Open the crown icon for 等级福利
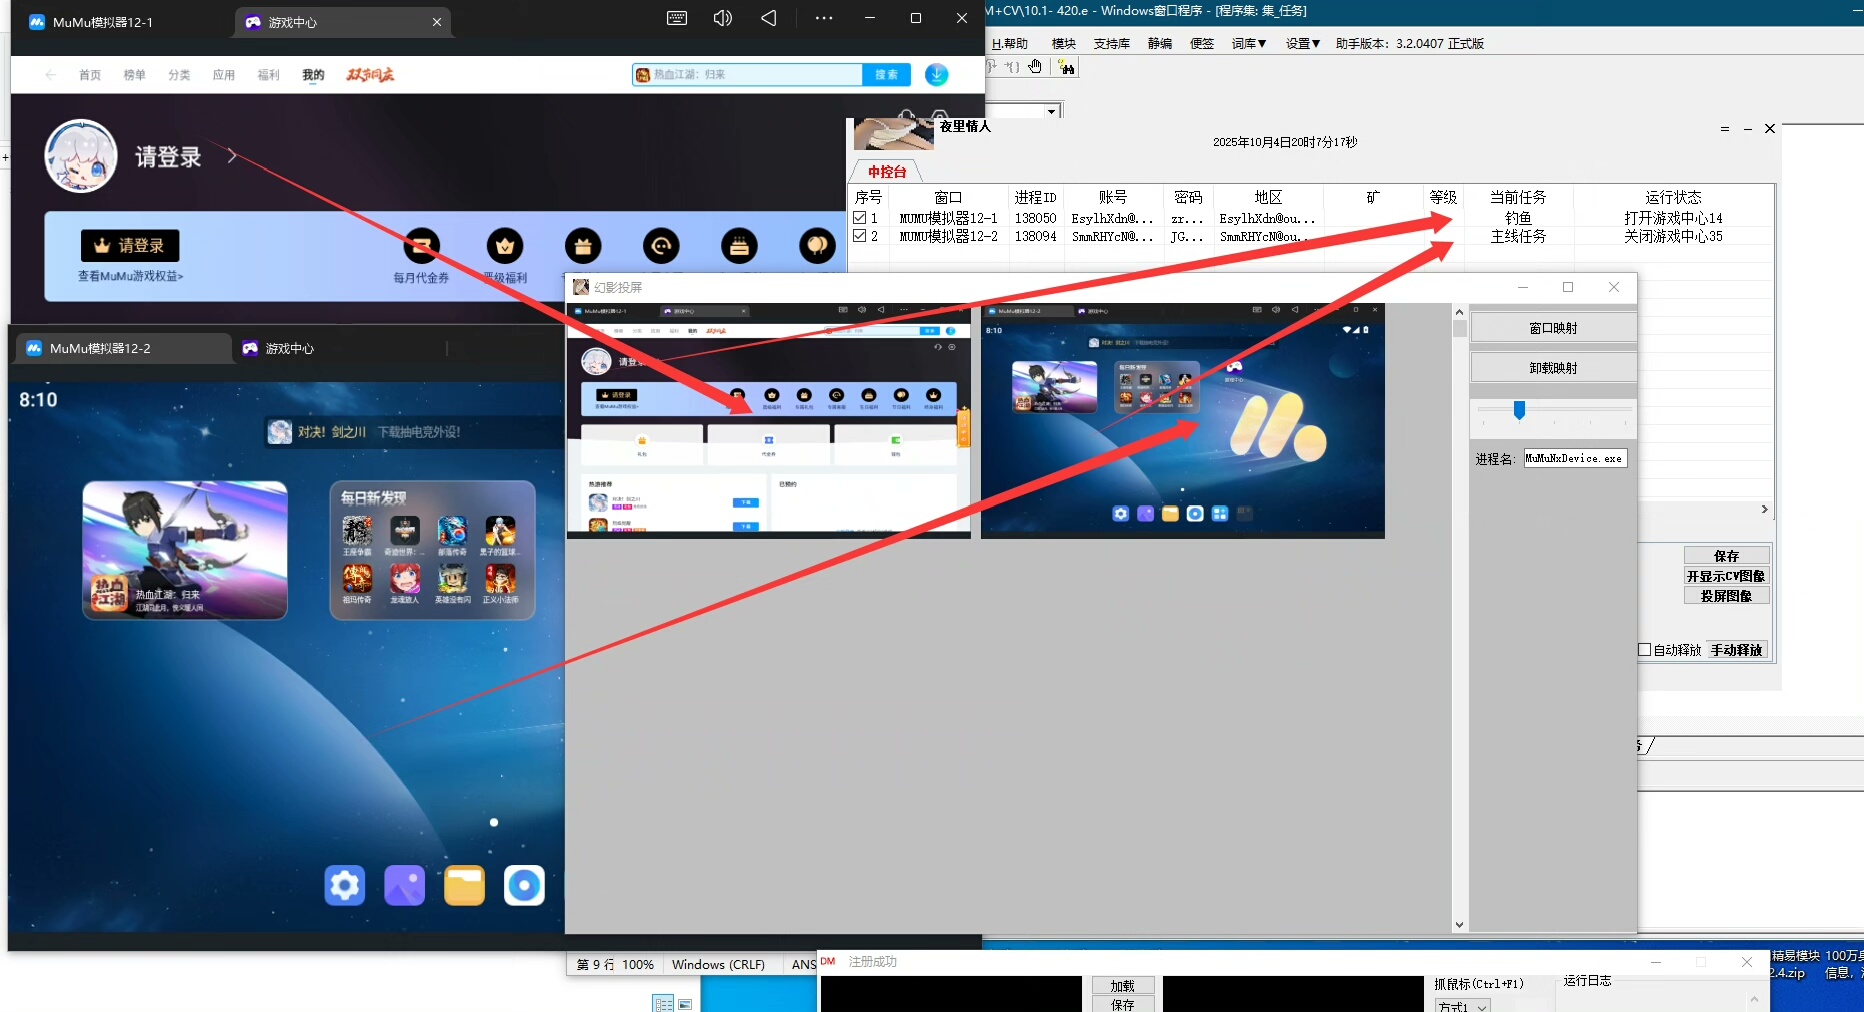 pos(505,246)
